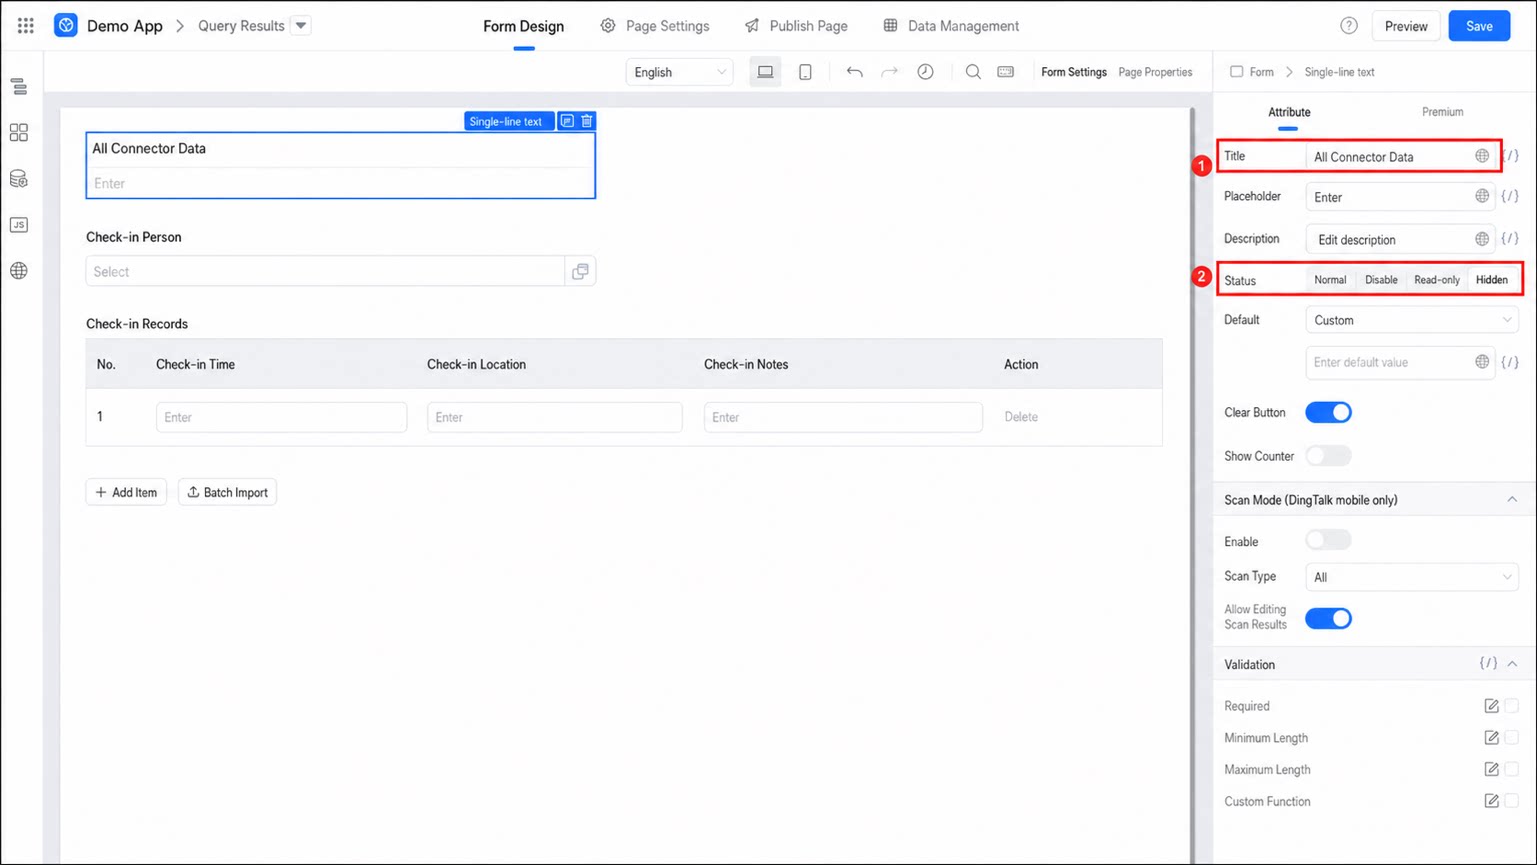Click the help question mark icon
1537x865 pixels.
tap(1349, 26)
